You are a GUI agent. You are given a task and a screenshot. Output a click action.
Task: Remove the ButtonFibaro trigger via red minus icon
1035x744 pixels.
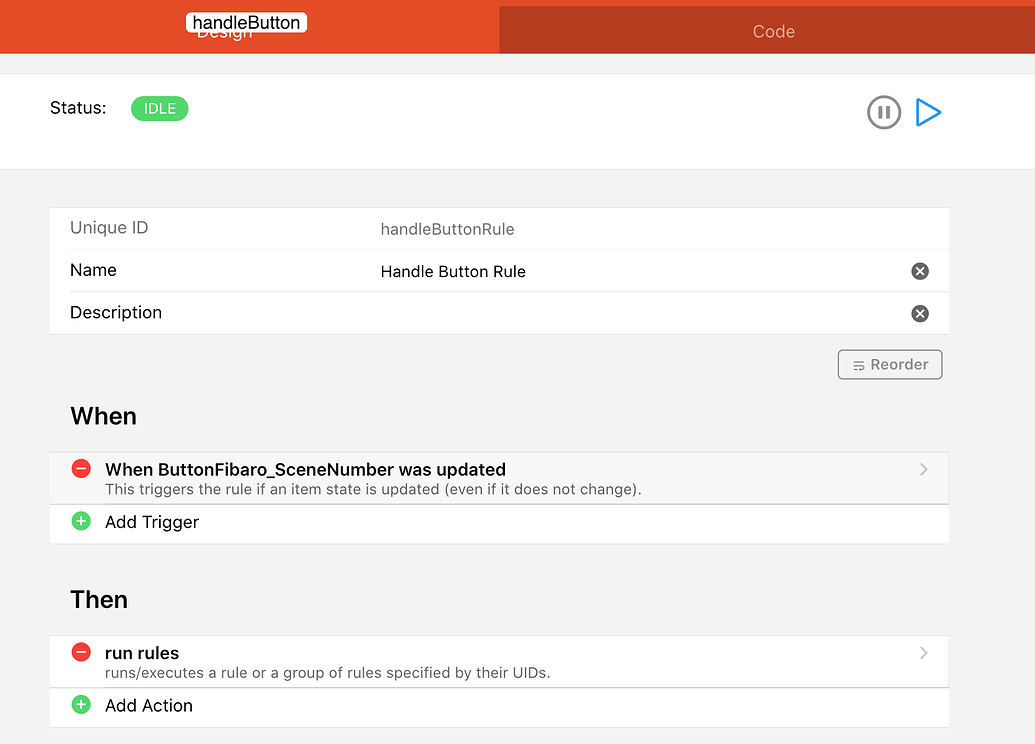[x=80, y=468]
